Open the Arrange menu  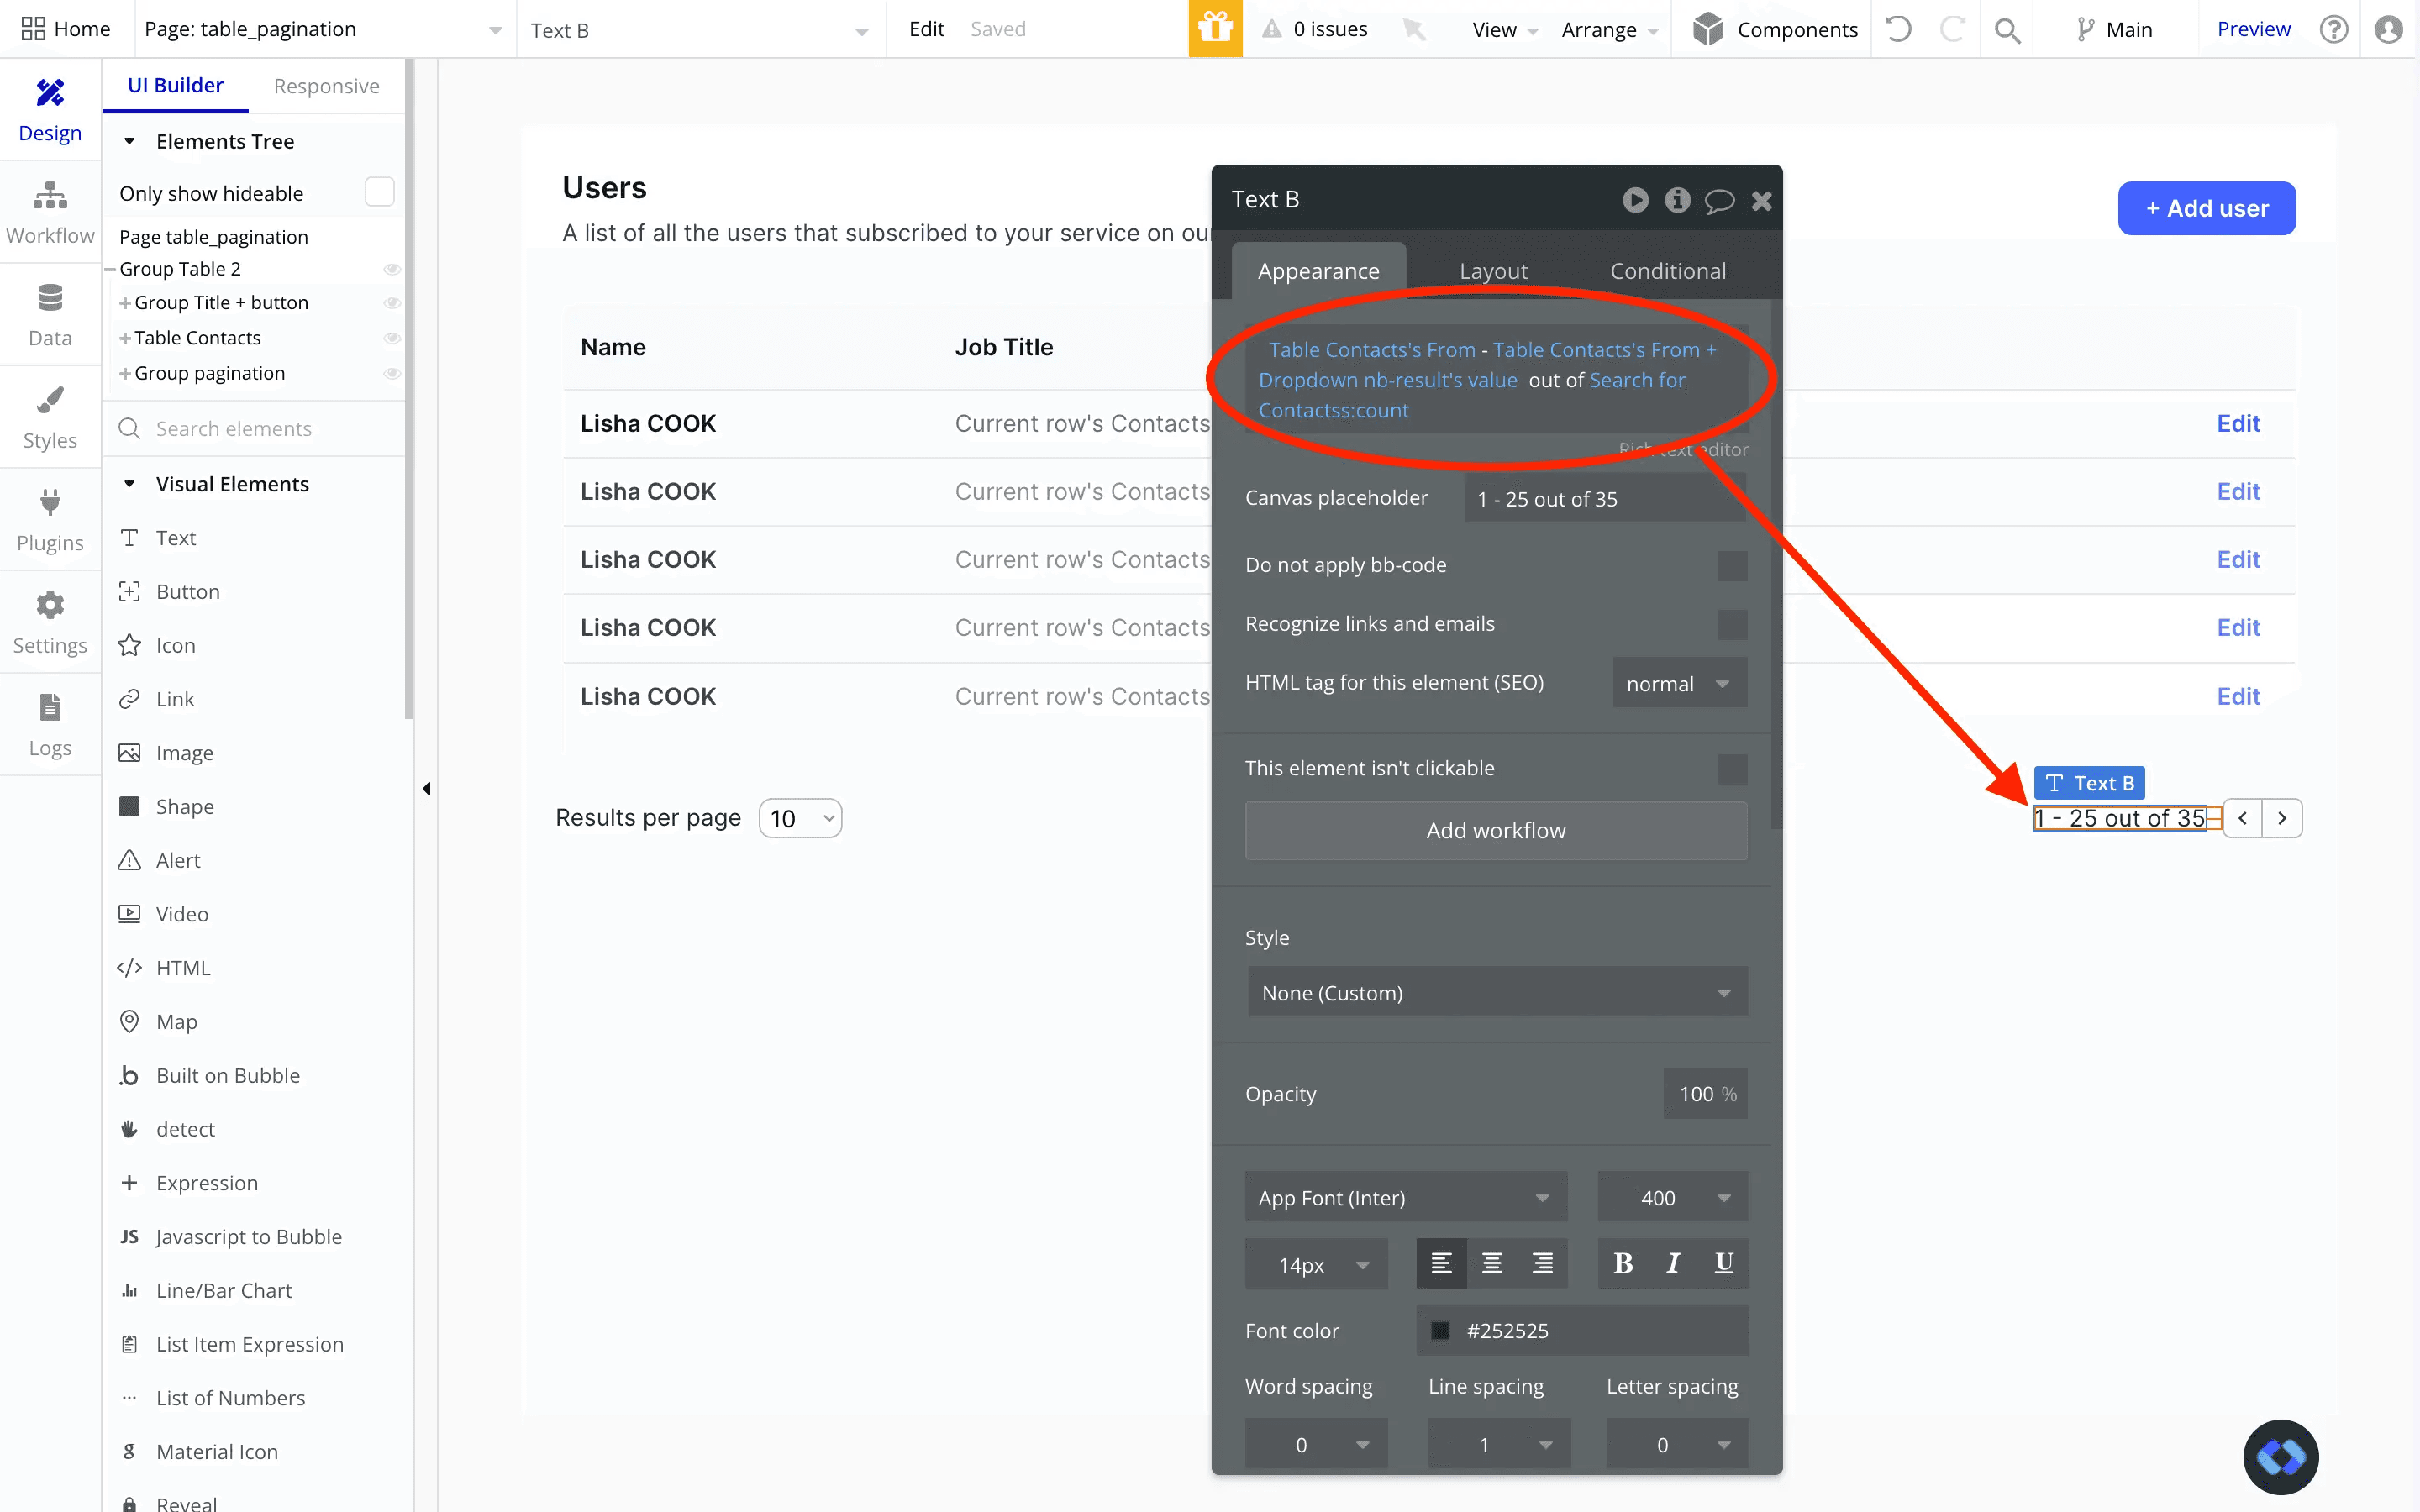(1609, 30)
